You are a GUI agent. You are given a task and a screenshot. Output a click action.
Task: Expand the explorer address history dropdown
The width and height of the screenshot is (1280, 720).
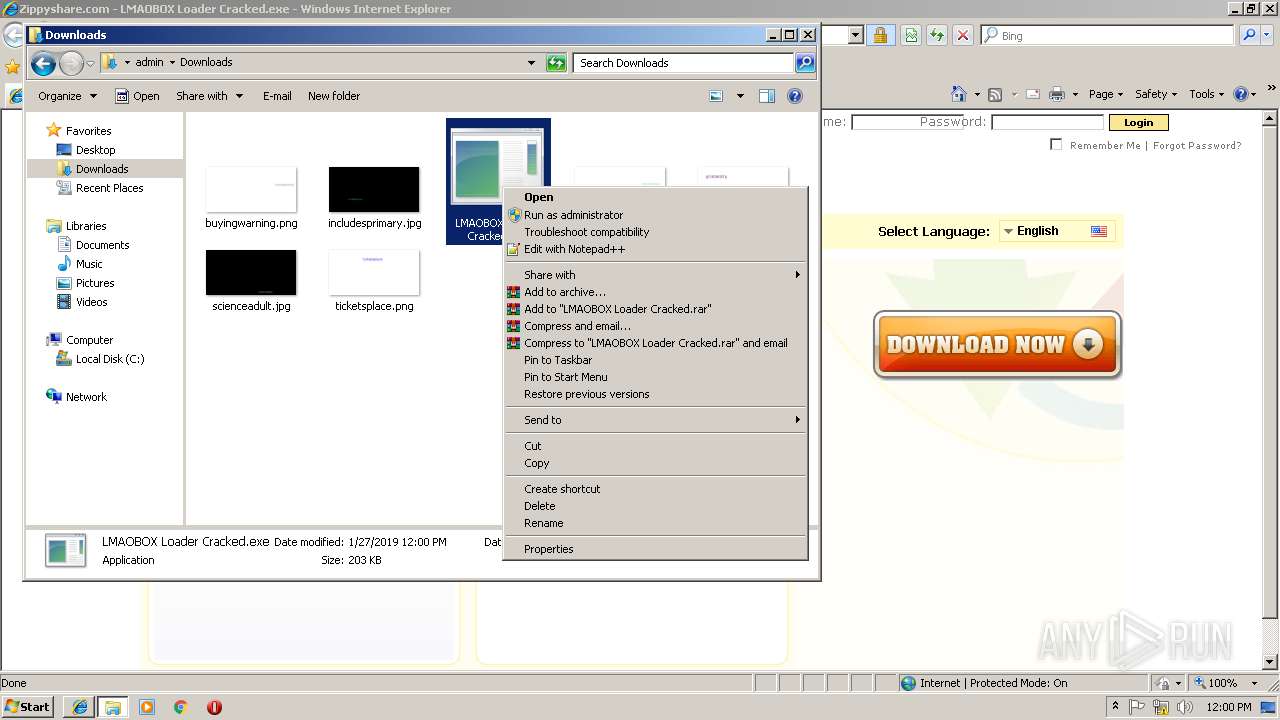point(531,63)
